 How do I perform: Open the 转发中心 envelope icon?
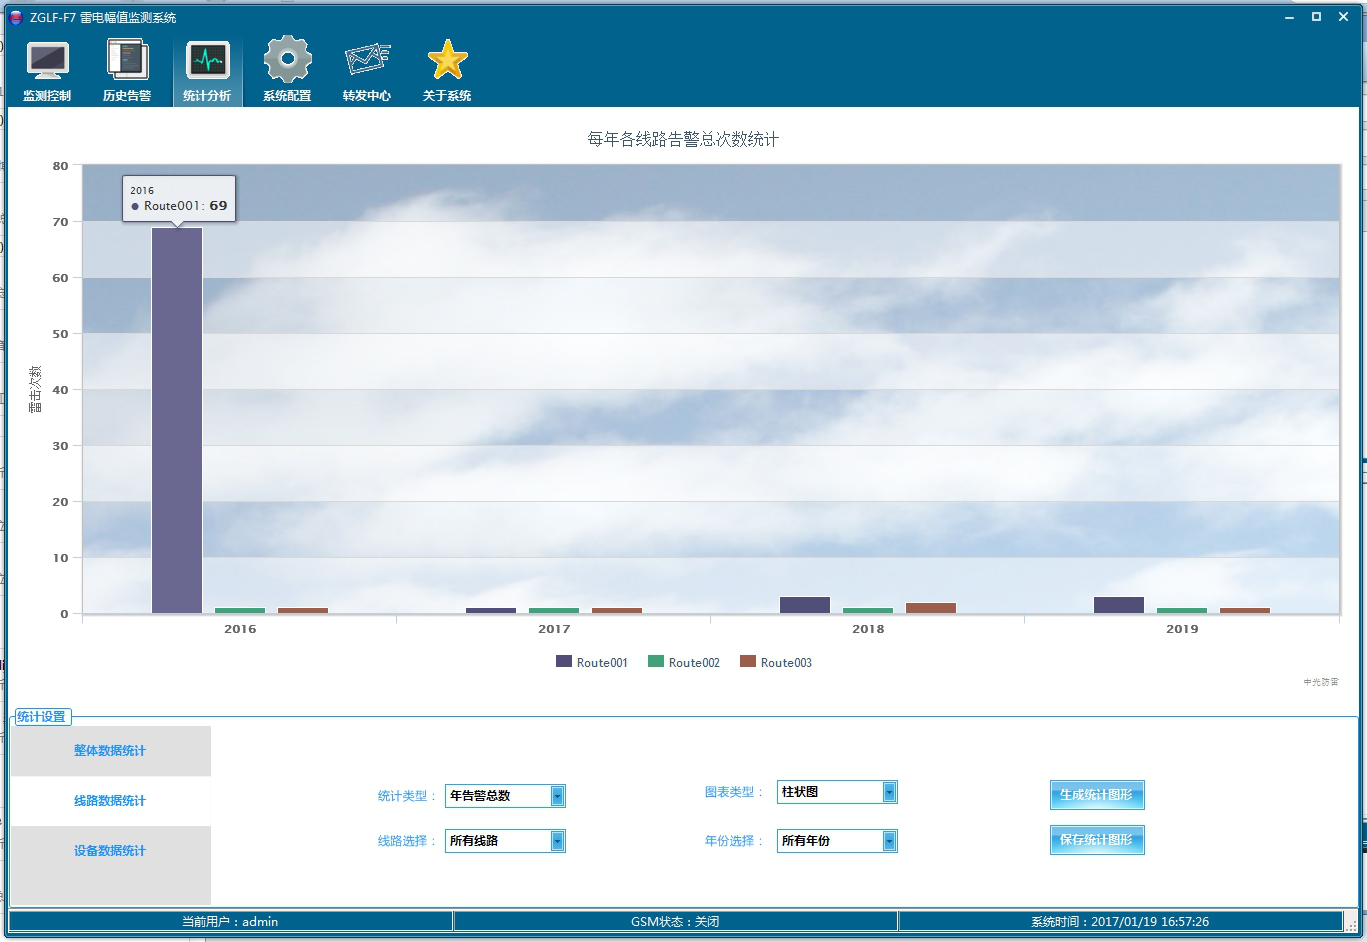click(x=367, y=62)
